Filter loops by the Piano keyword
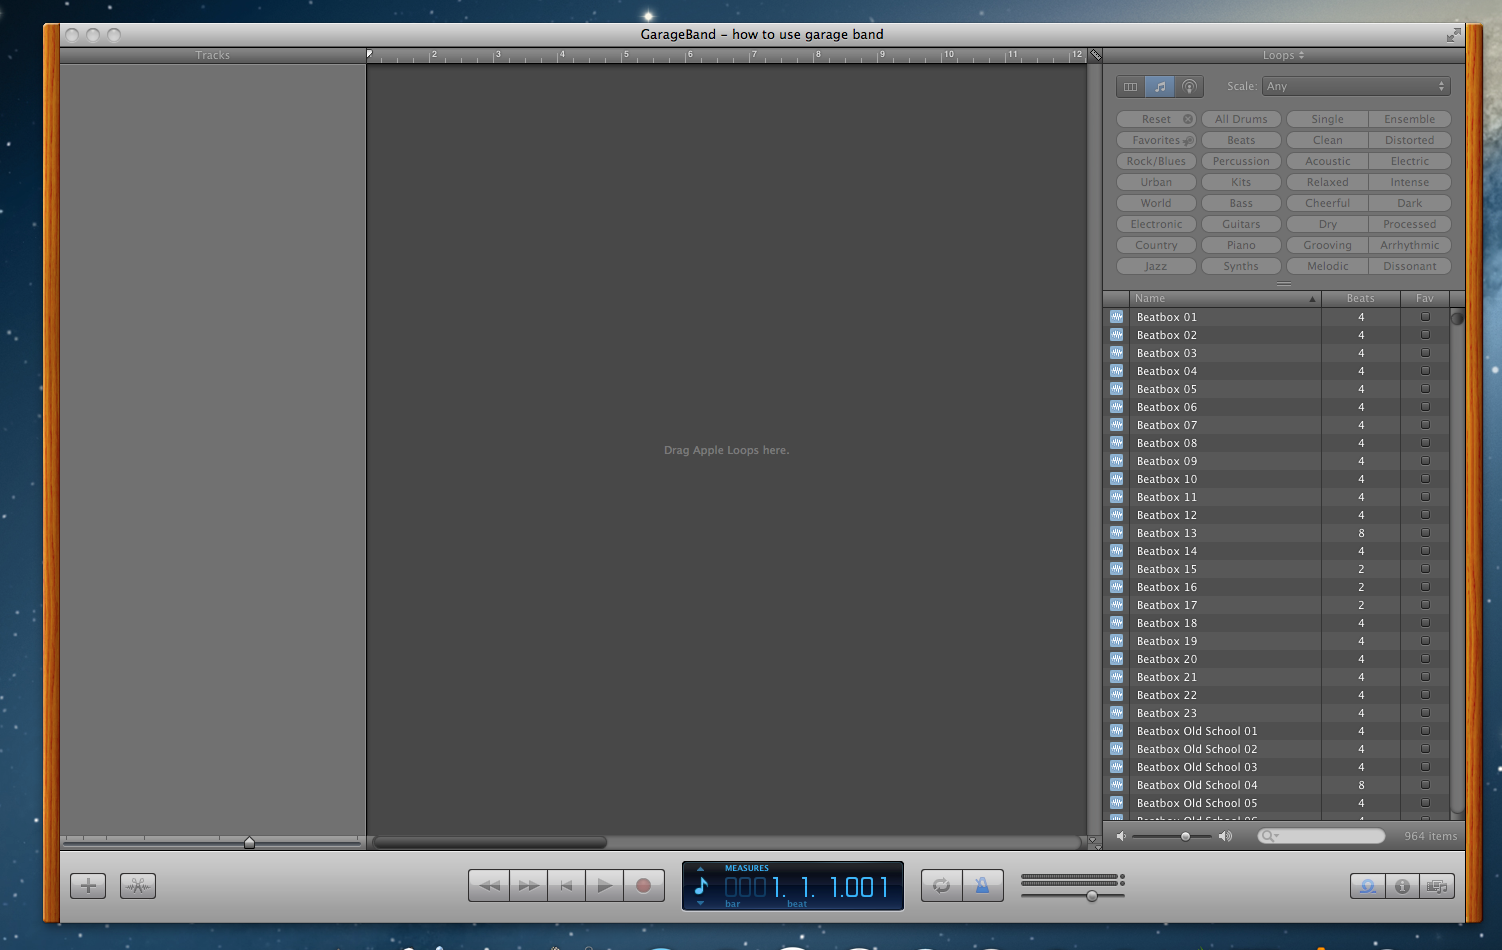The image size is (1502, 950). pyautogui.click(x=1241, y=245)
